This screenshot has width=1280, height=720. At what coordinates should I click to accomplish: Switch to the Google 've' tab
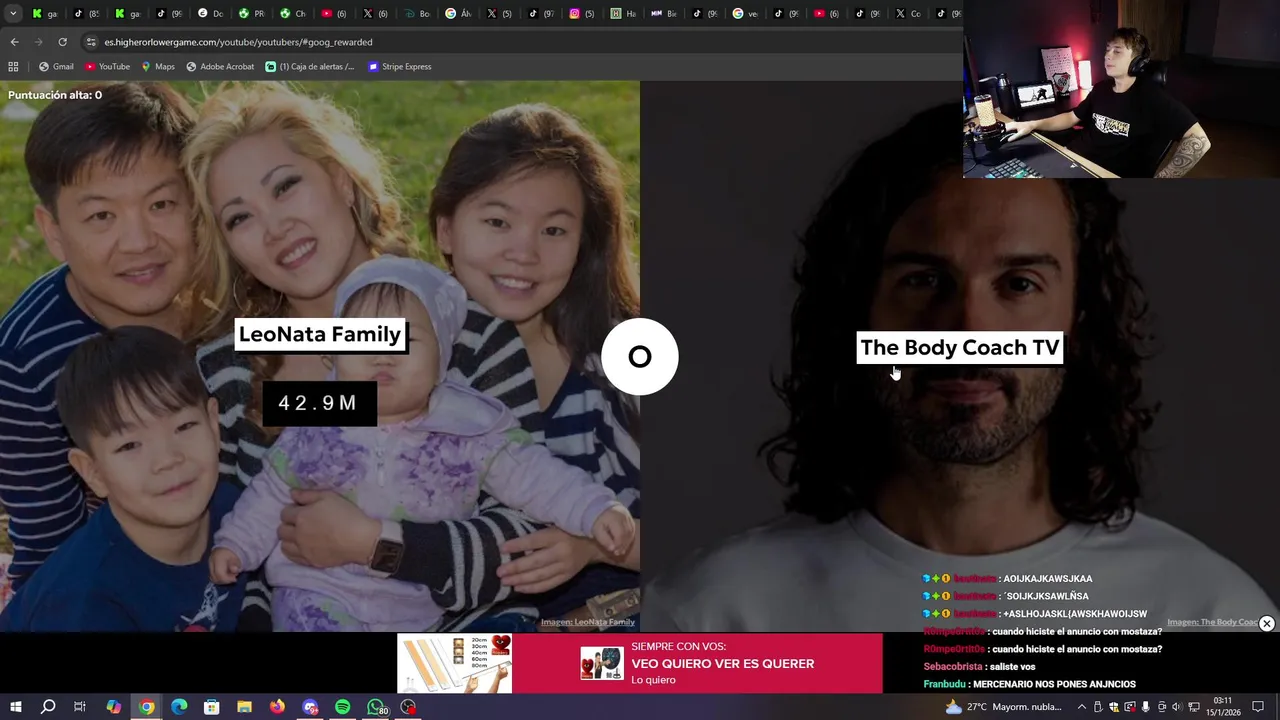746,14
